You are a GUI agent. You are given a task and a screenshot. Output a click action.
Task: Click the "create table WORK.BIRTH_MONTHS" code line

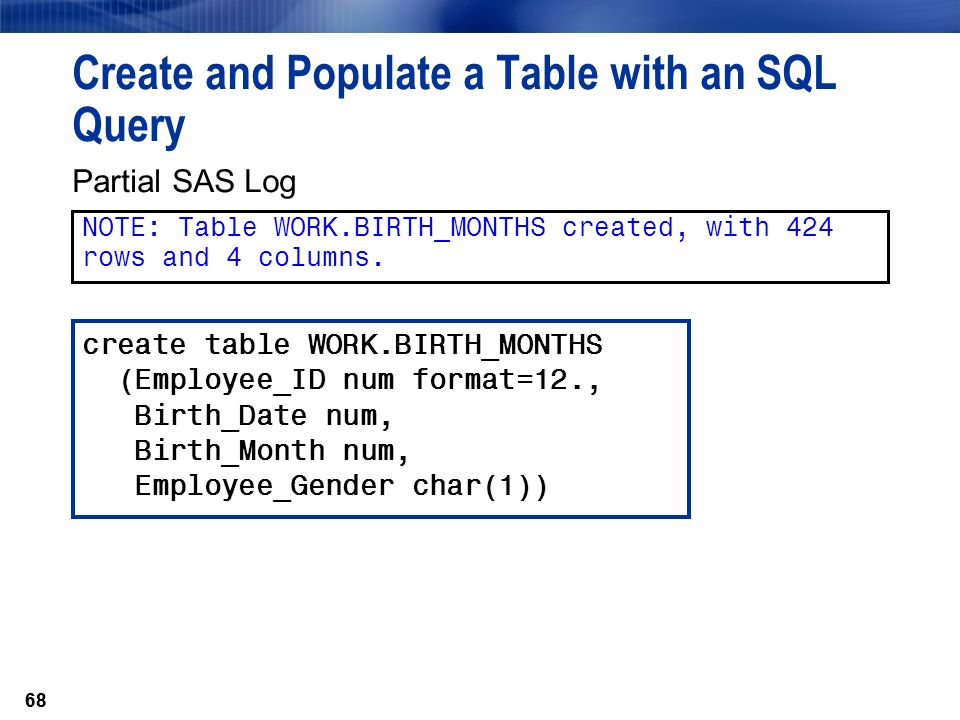342,345
